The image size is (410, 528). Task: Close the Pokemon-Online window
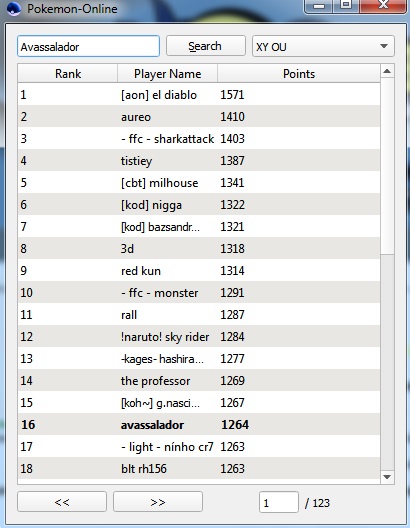pyautogui.click(x=383, y=5)
